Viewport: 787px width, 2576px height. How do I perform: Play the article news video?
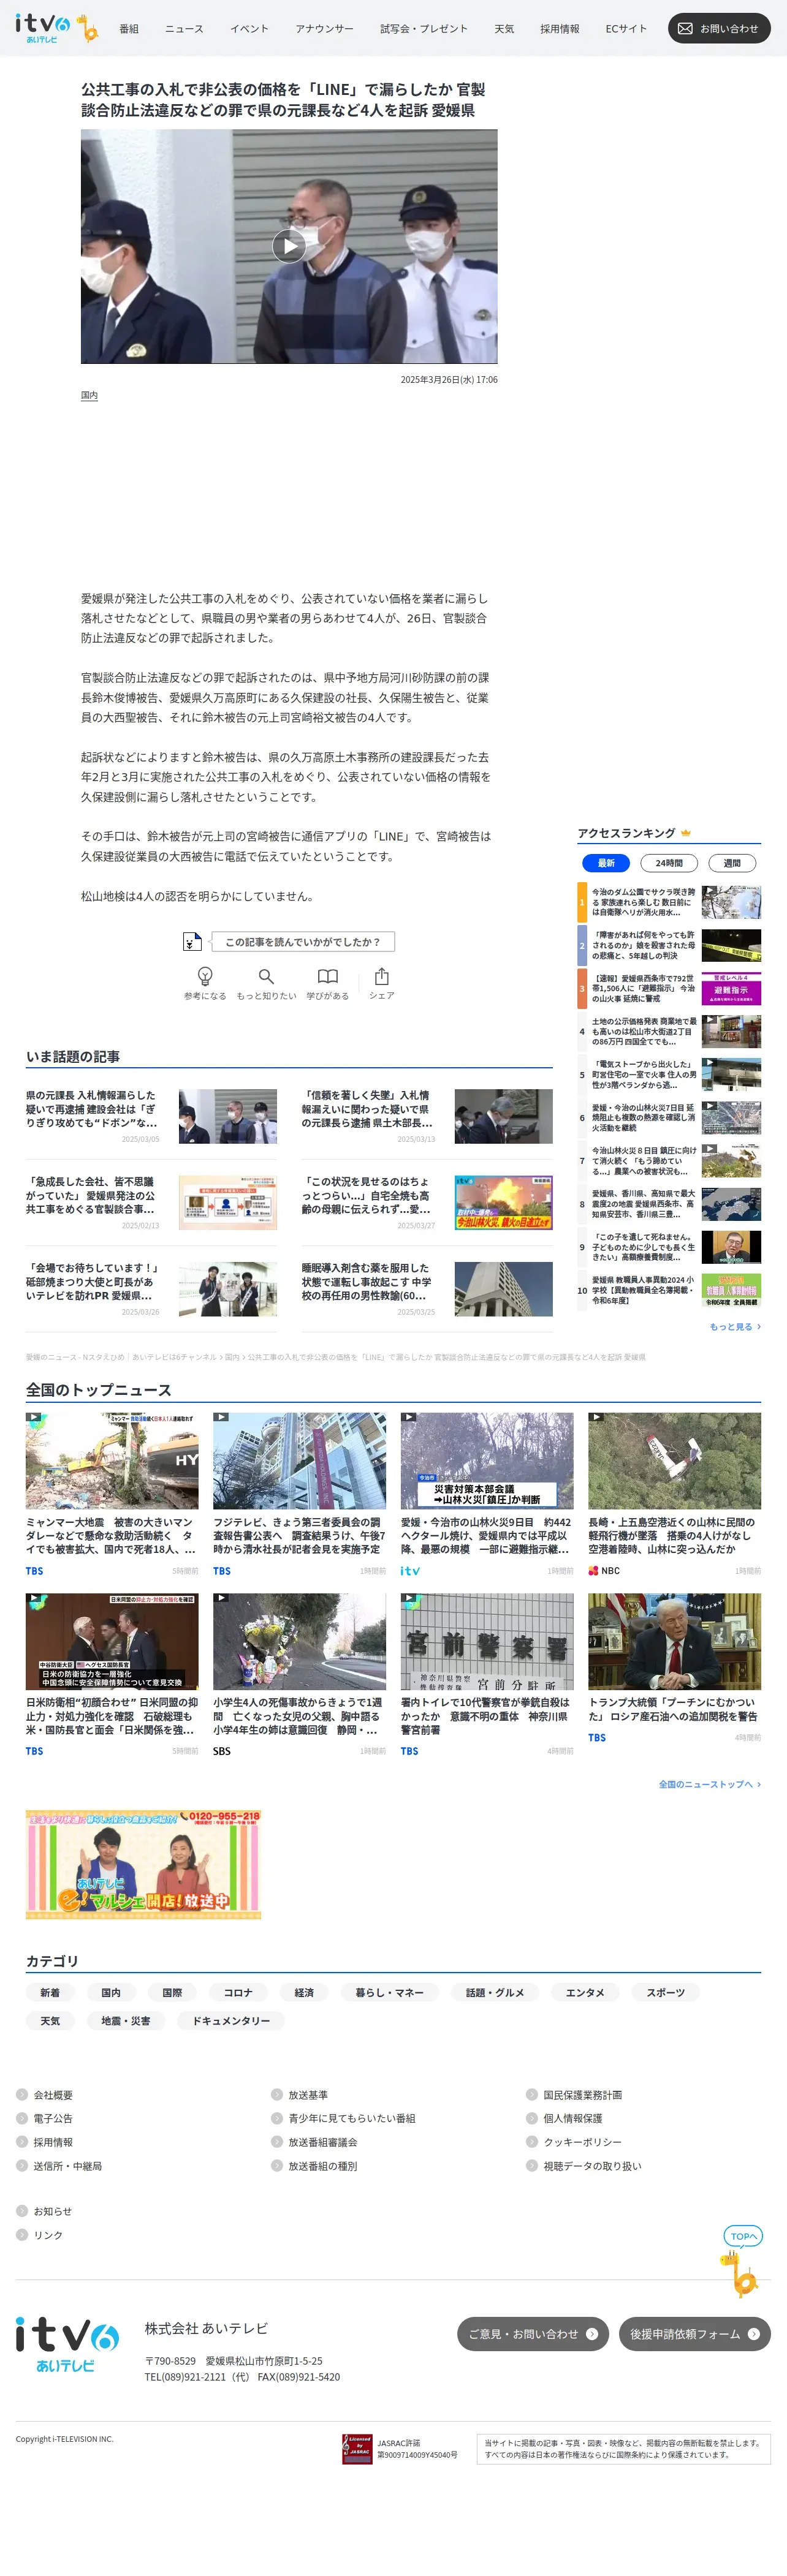(x=289, y=246)
